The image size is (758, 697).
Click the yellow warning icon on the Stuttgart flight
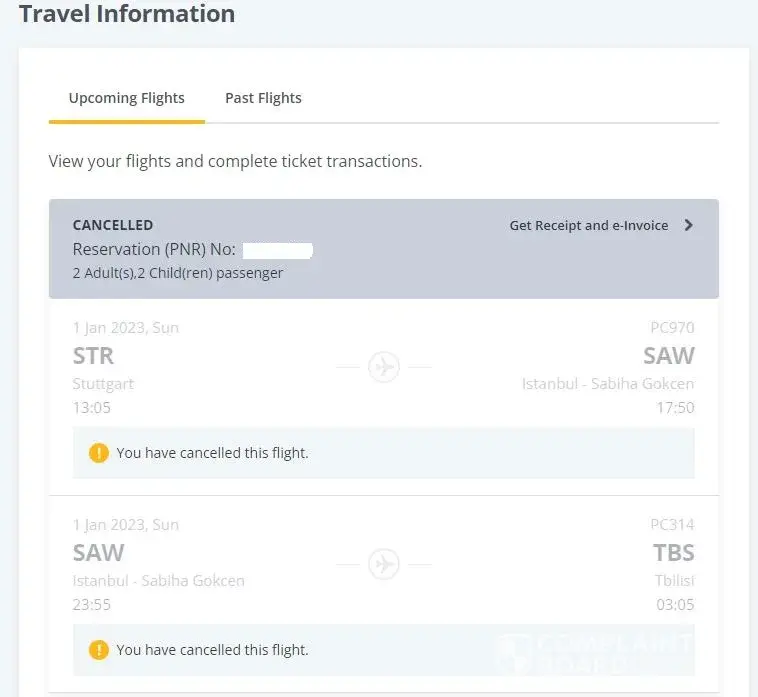[x=98, y=453]
